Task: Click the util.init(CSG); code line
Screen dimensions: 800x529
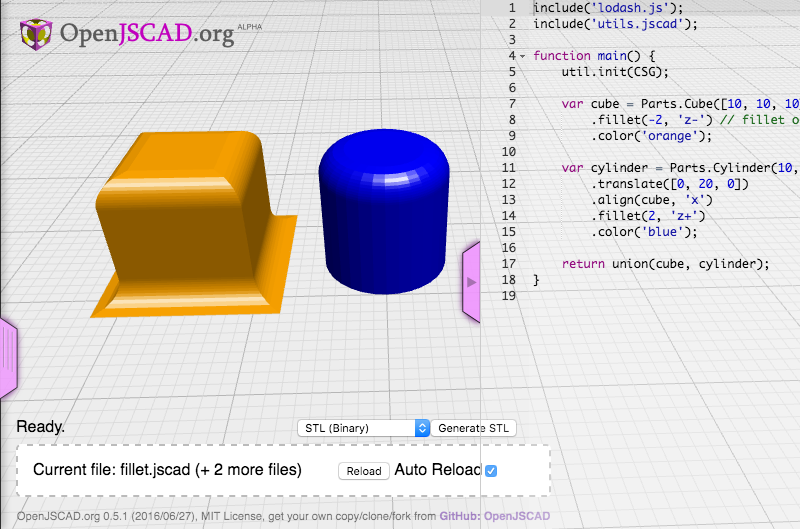Action: click(615, 72)
